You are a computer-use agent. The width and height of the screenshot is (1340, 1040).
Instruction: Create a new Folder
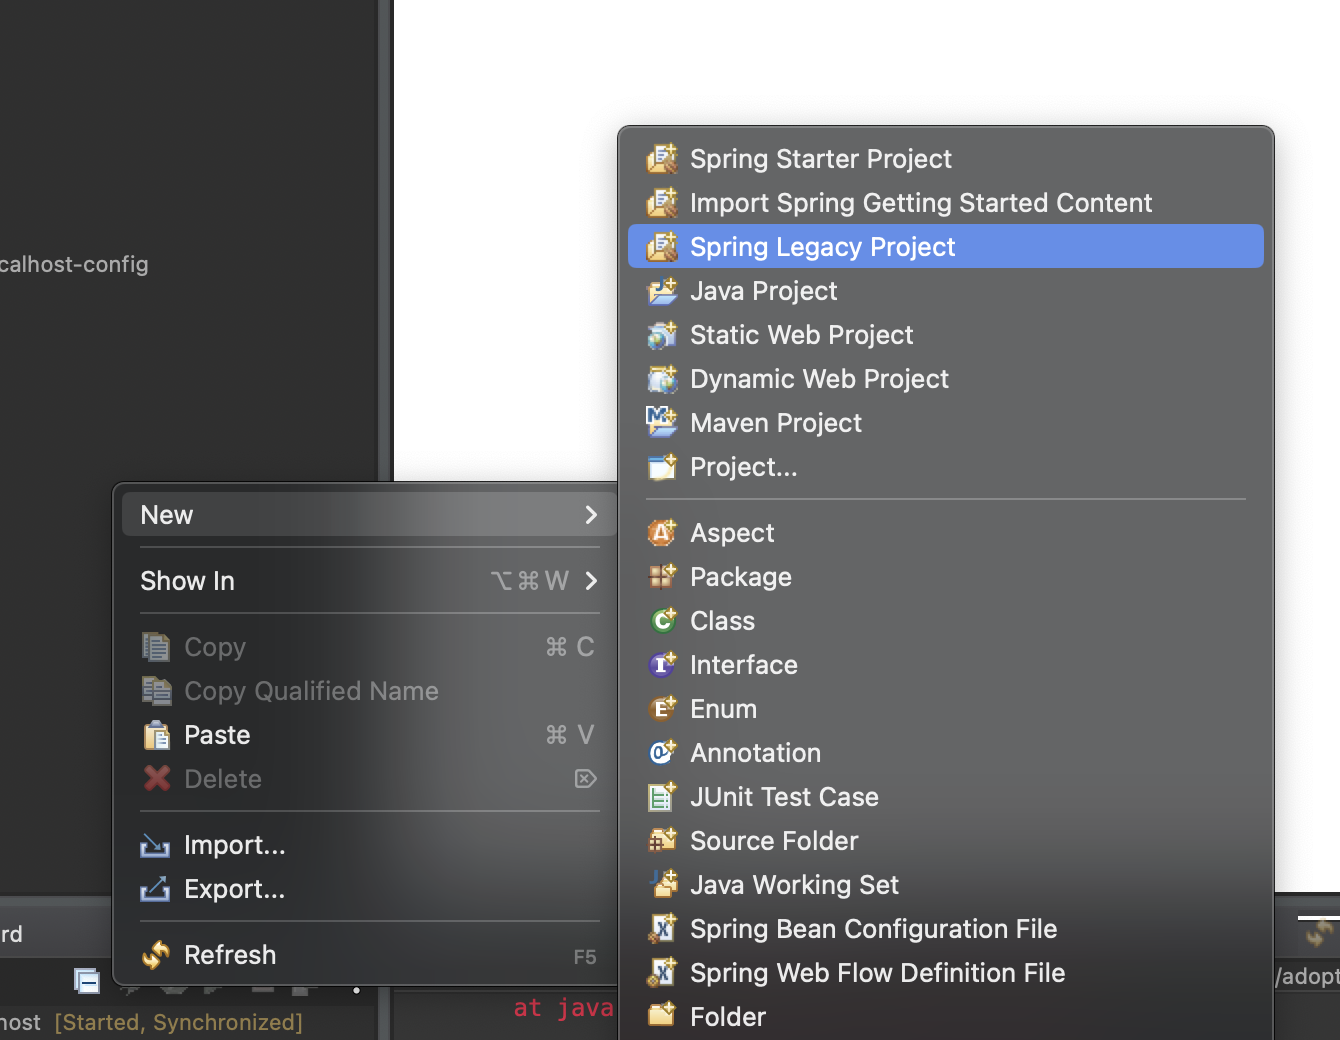click(x=946, y=1017)
